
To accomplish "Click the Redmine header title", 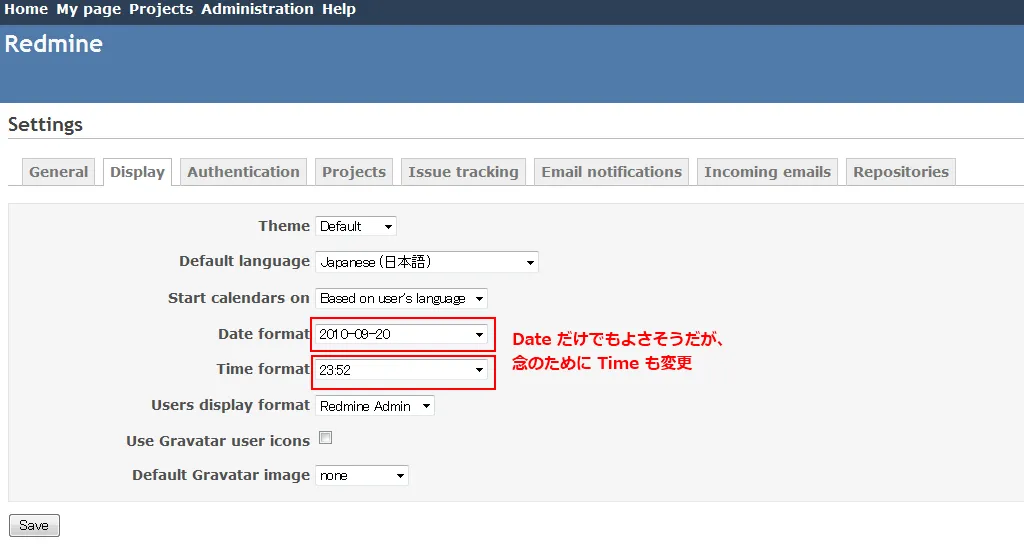I will click(54, 44).
